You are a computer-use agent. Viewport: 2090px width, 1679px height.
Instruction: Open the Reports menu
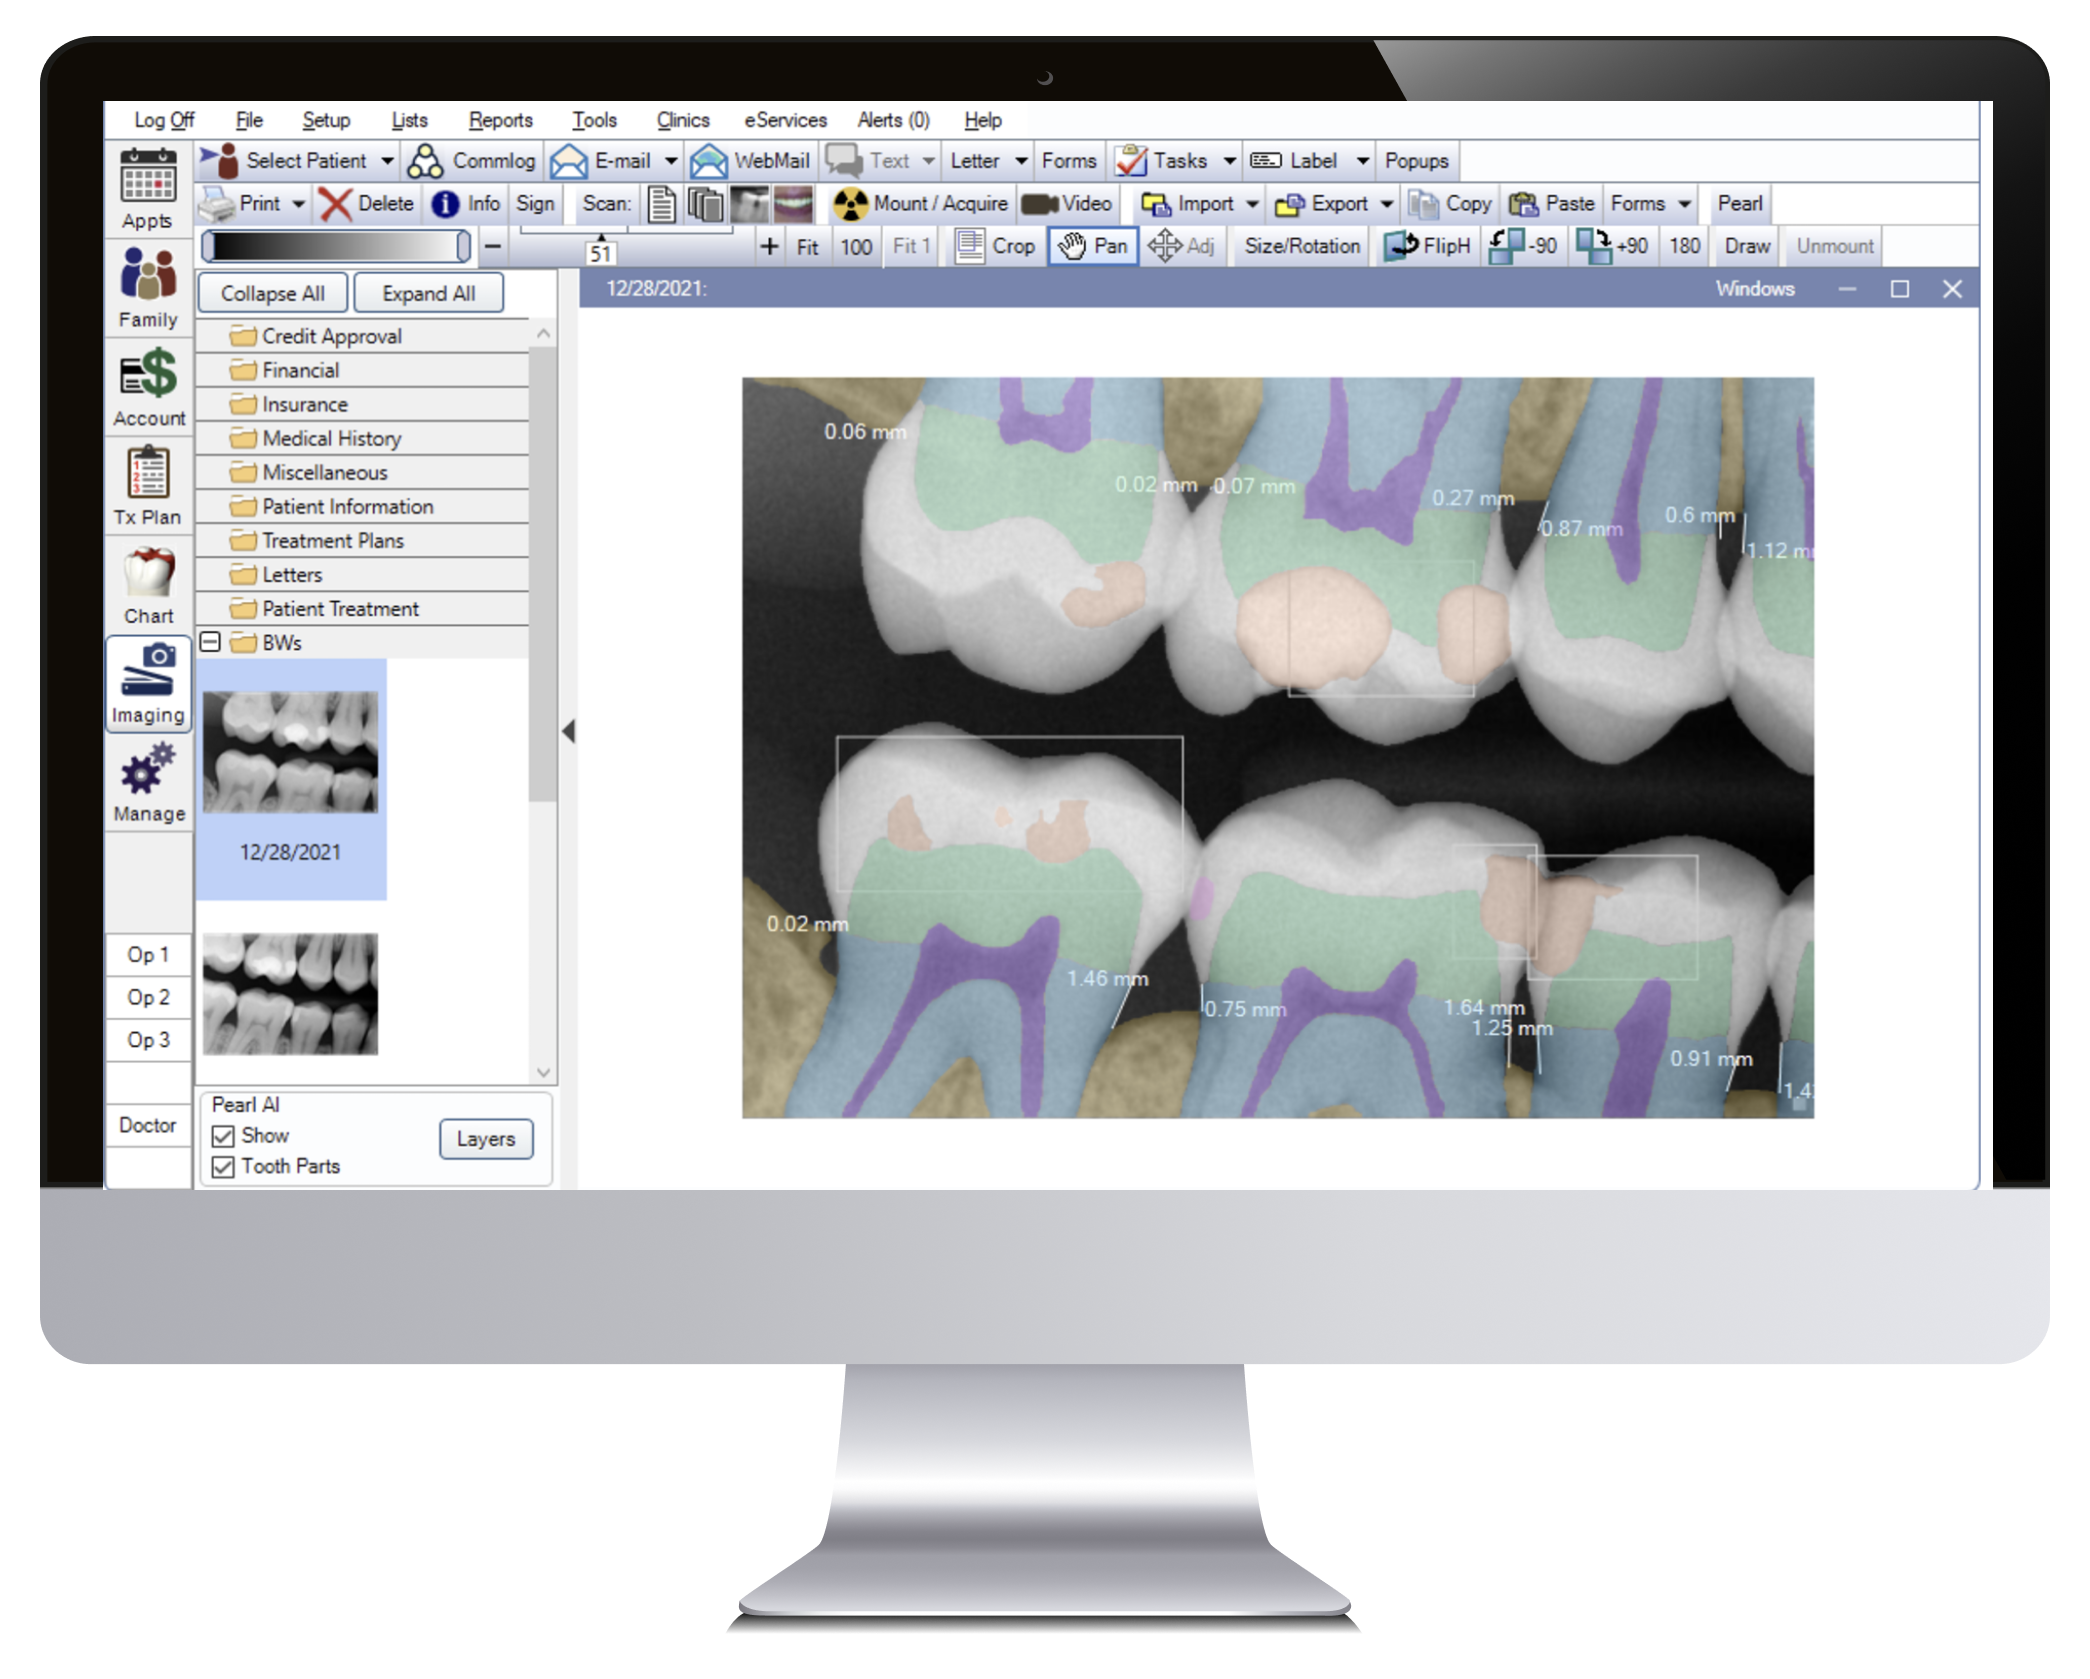click(x=500, y=120)
